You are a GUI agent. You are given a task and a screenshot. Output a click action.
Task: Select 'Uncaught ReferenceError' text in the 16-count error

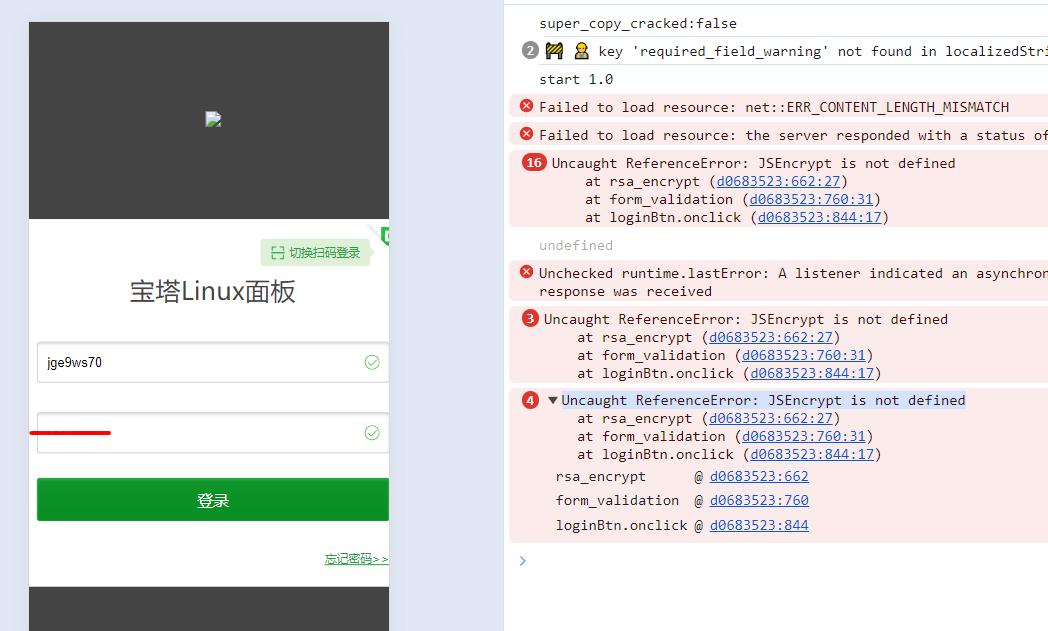click(x=753, y=163)
